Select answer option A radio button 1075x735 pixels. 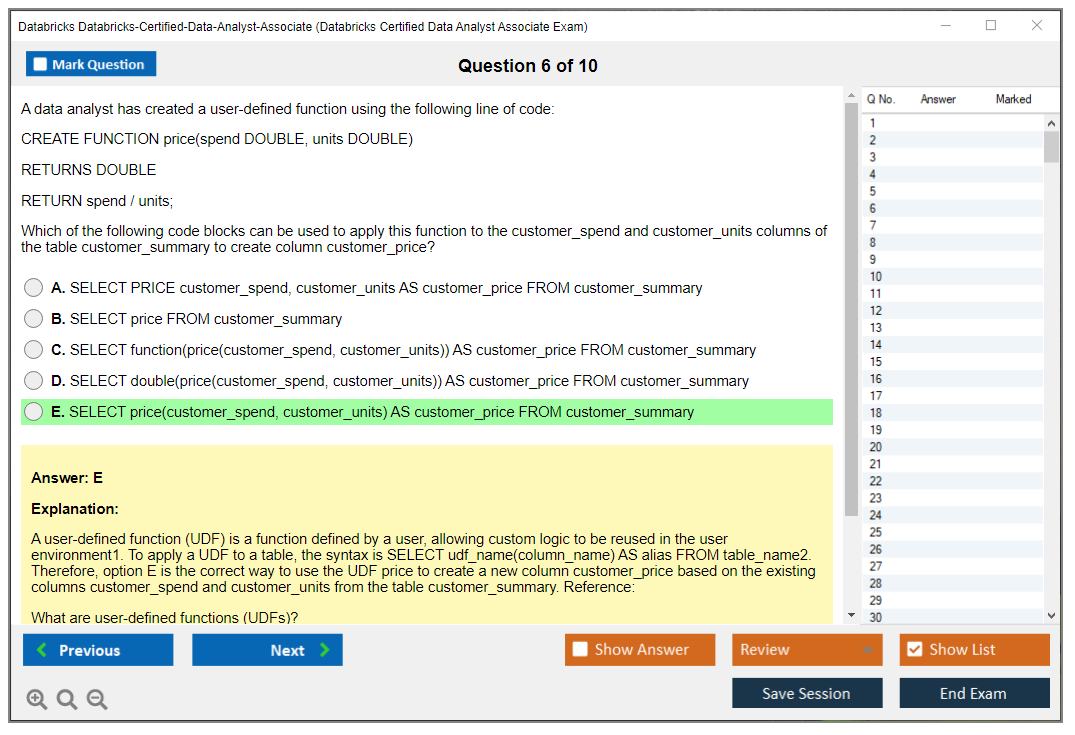point(33,287)
